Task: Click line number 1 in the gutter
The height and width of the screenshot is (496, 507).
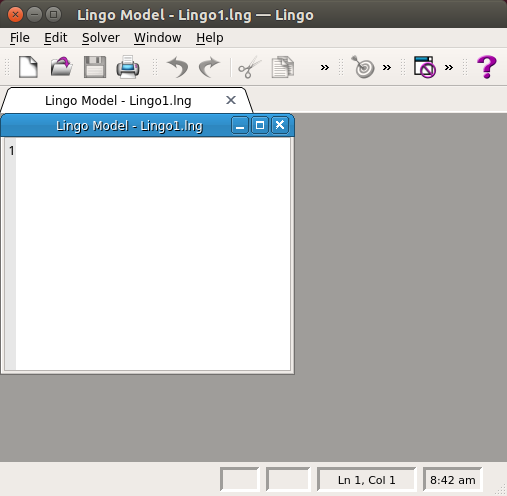Action: pos(12,151)
